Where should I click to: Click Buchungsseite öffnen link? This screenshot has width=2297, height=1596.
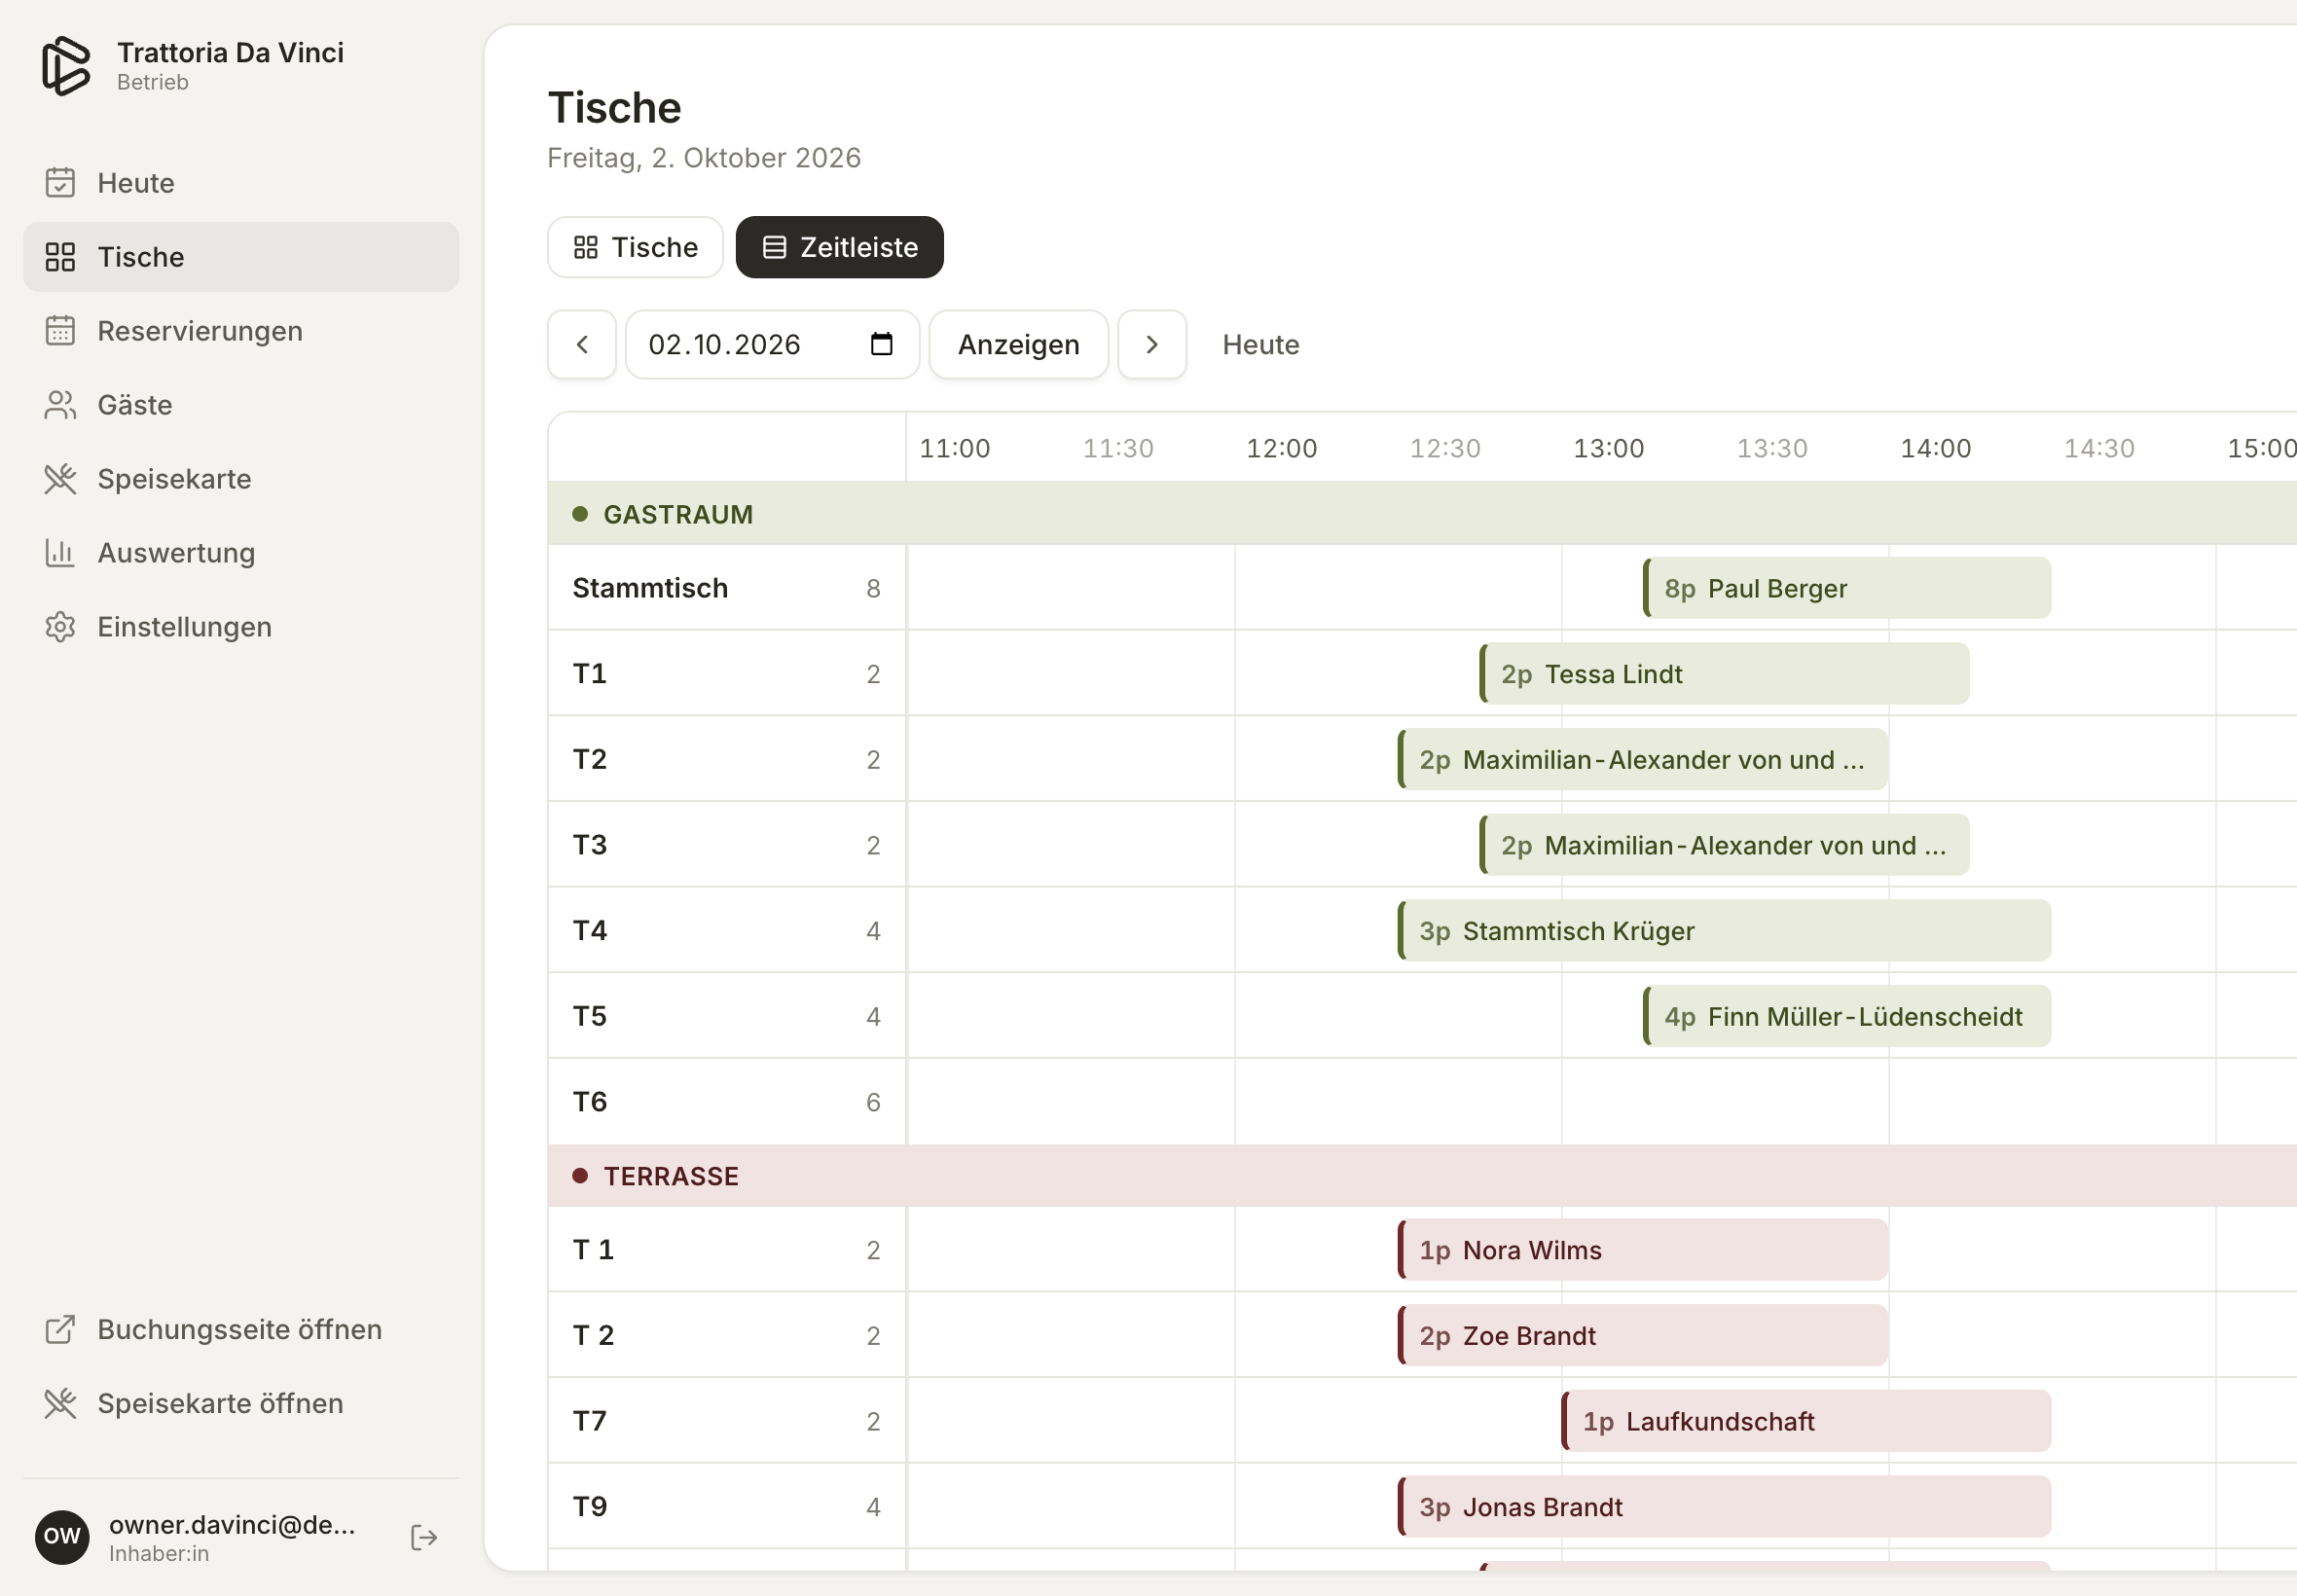(240, 1329)
